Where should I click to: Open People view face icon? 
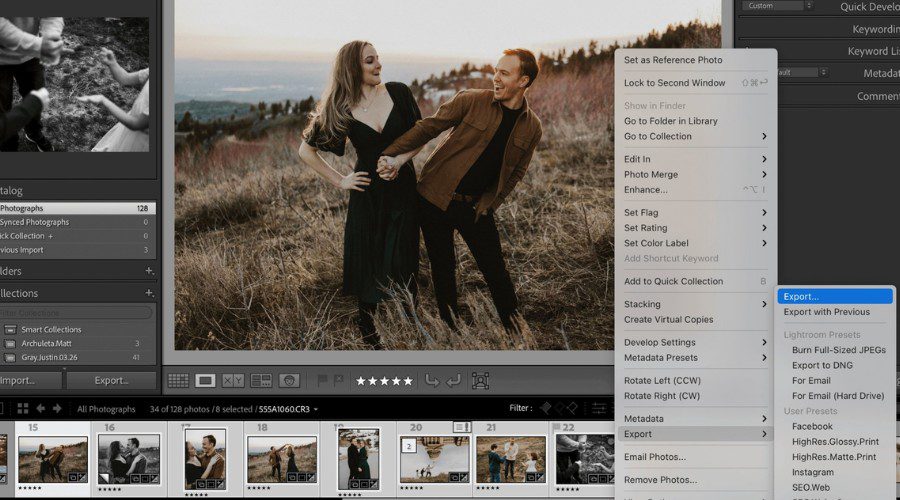(289, 381)
